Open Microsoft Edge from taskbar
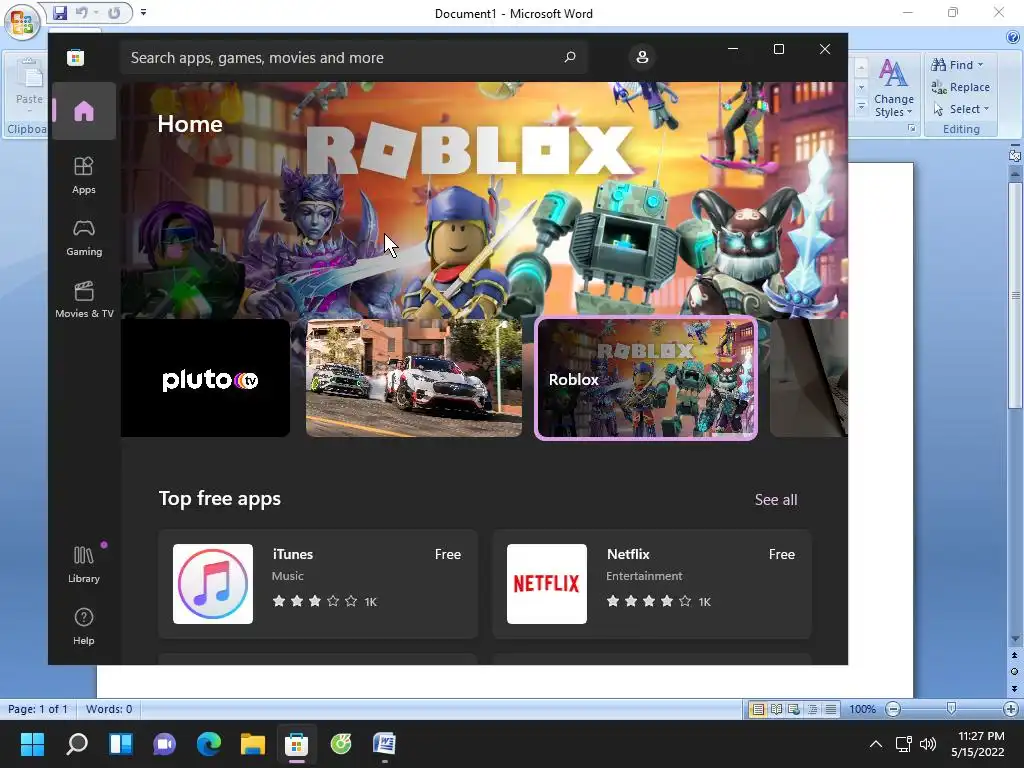This screenshot has height=768, width=1024. coord(209,744)
